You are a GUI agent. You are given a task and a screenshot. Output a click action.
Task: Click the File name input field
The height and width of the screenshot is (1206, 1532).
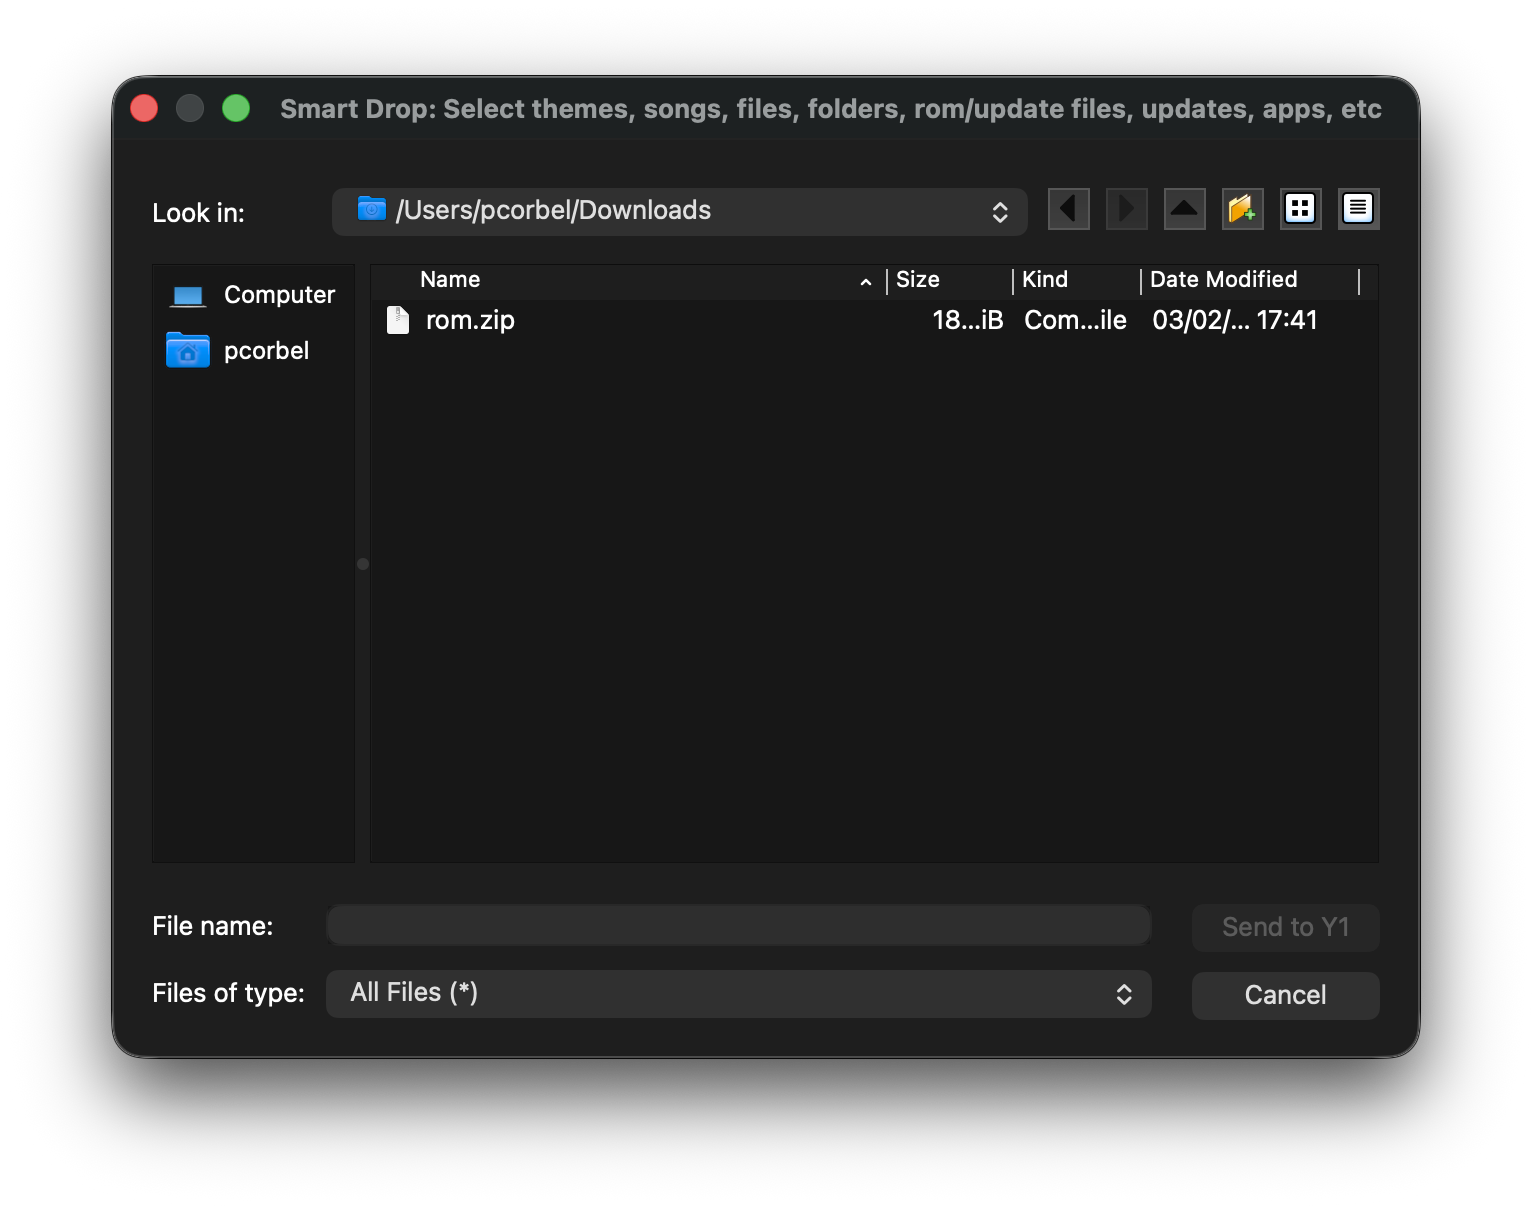pyautogui.click(x=737, y=925)
